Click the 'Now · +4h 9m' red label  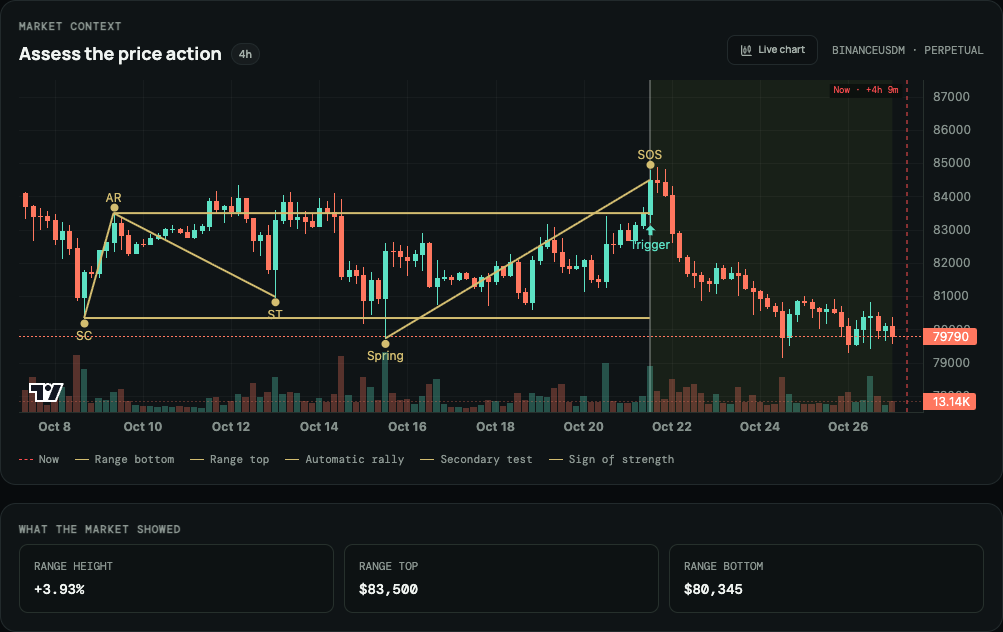(865, 90)
